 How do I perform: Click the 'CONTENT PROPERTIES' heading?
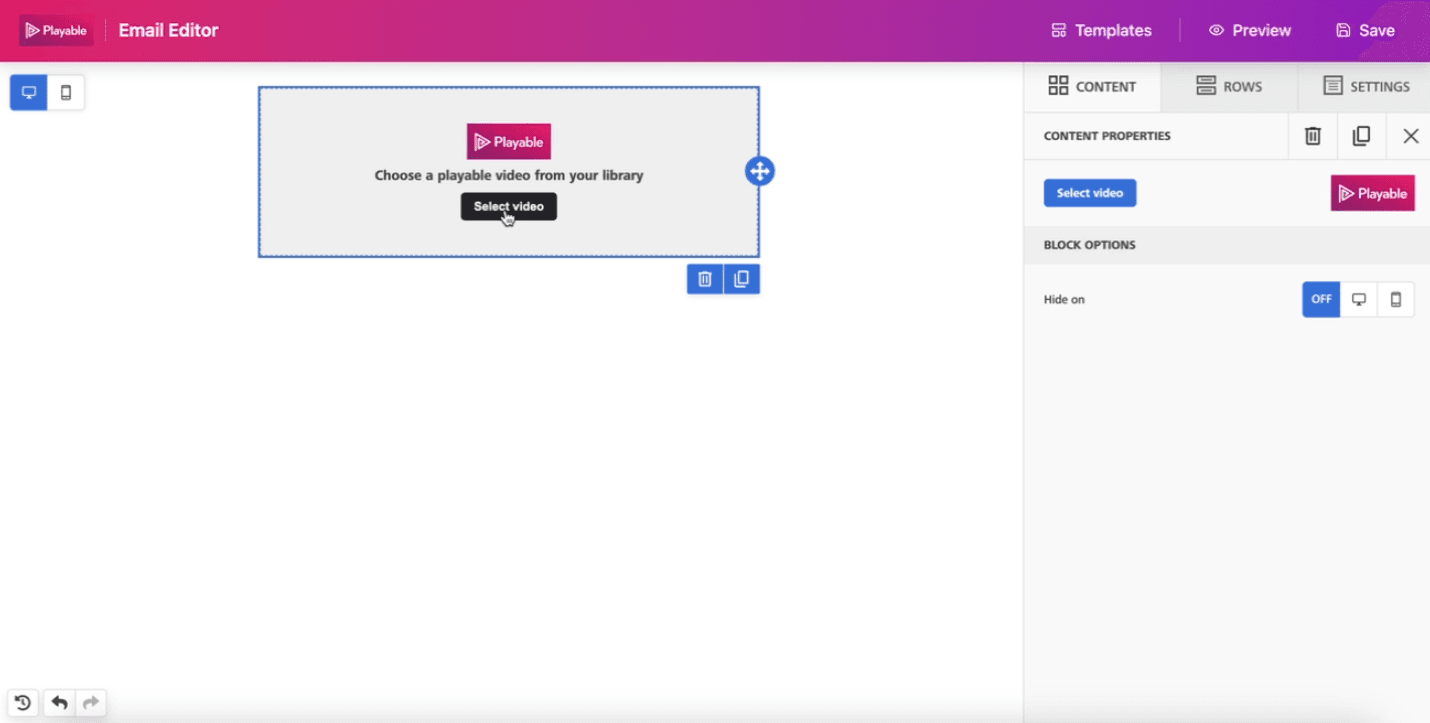coord(1107,136)
